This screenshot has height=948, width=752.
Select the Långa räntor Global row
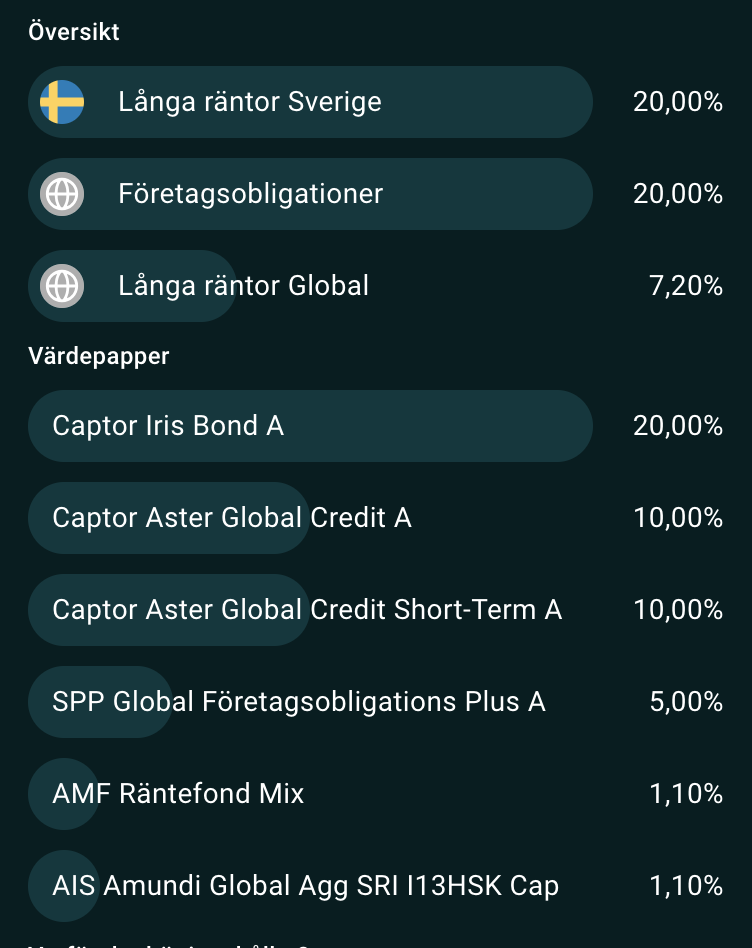pyautogui.click(x=375, y=286)
